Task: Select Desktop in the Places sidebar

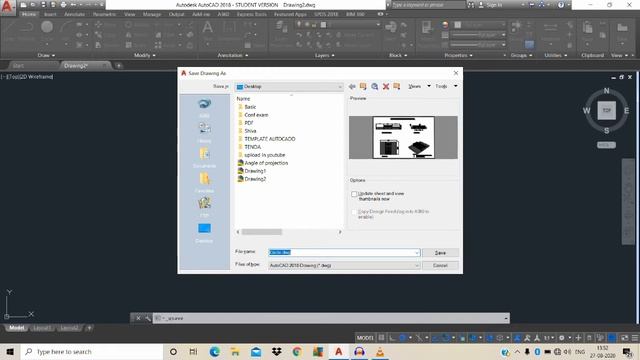Action: [x=204, y=233]
